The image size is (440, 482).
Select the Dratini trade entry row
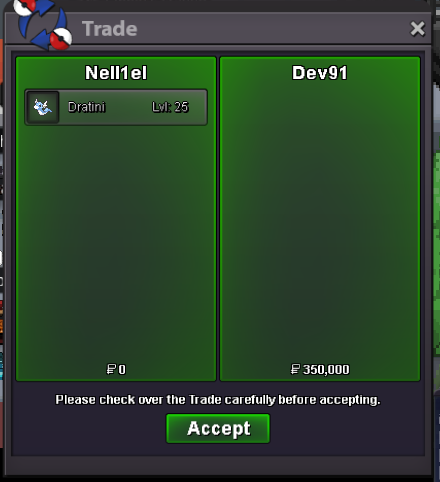(116, 107)
